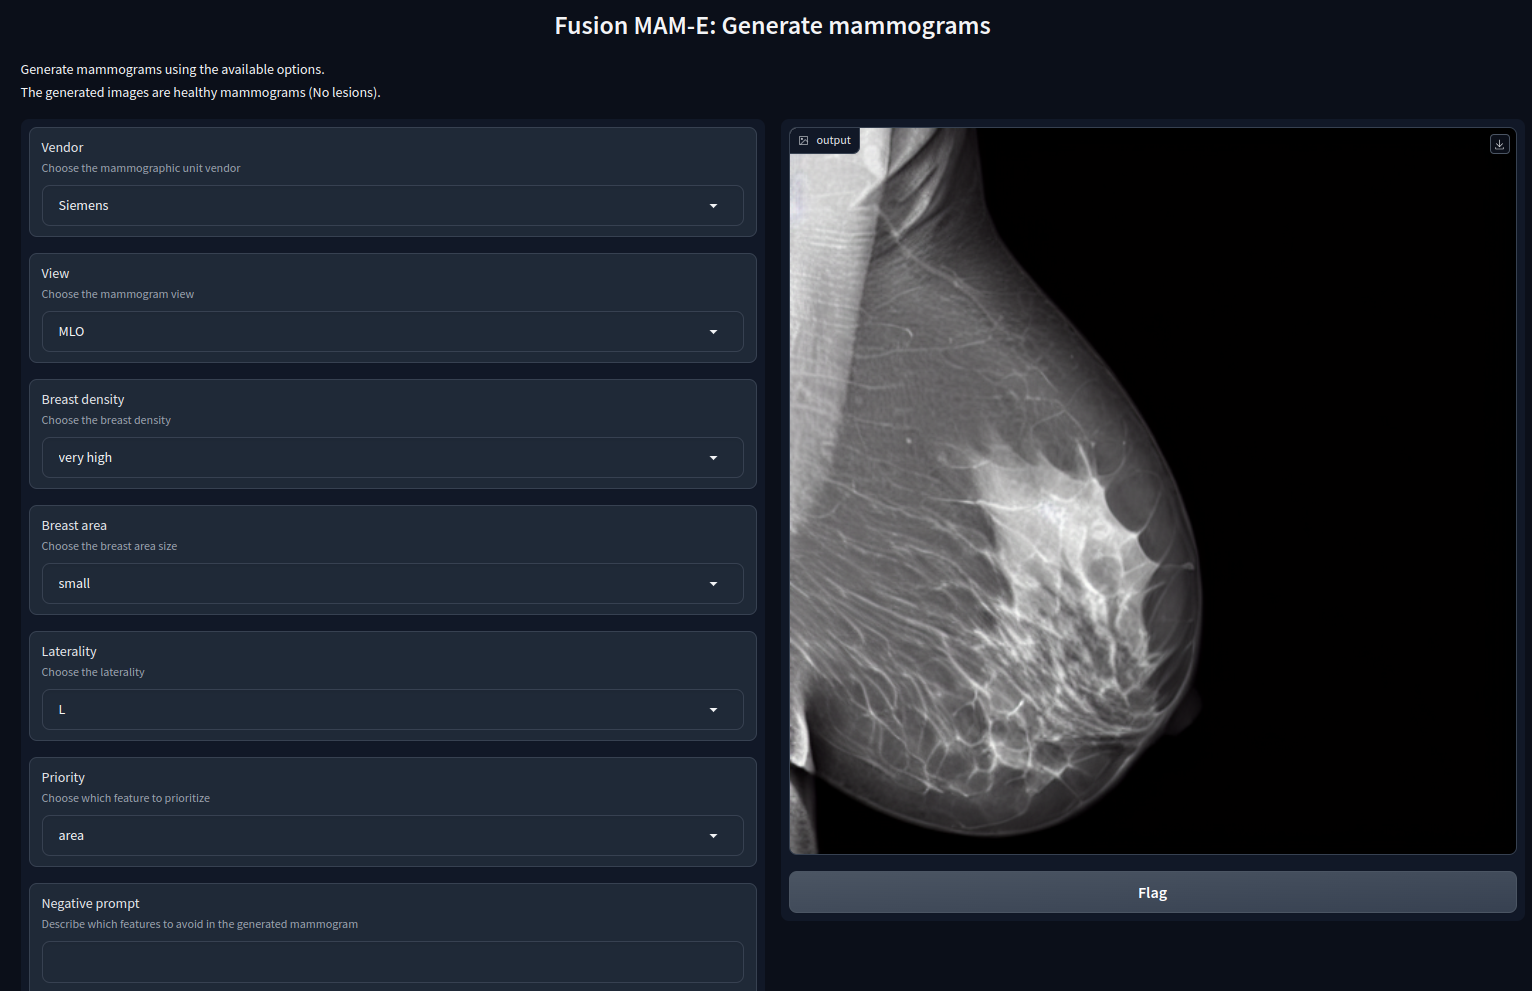Screen dimensions: 1532x991
Task: Click 'Choose which feature to prioritize' text
Action: click(126, 798)
